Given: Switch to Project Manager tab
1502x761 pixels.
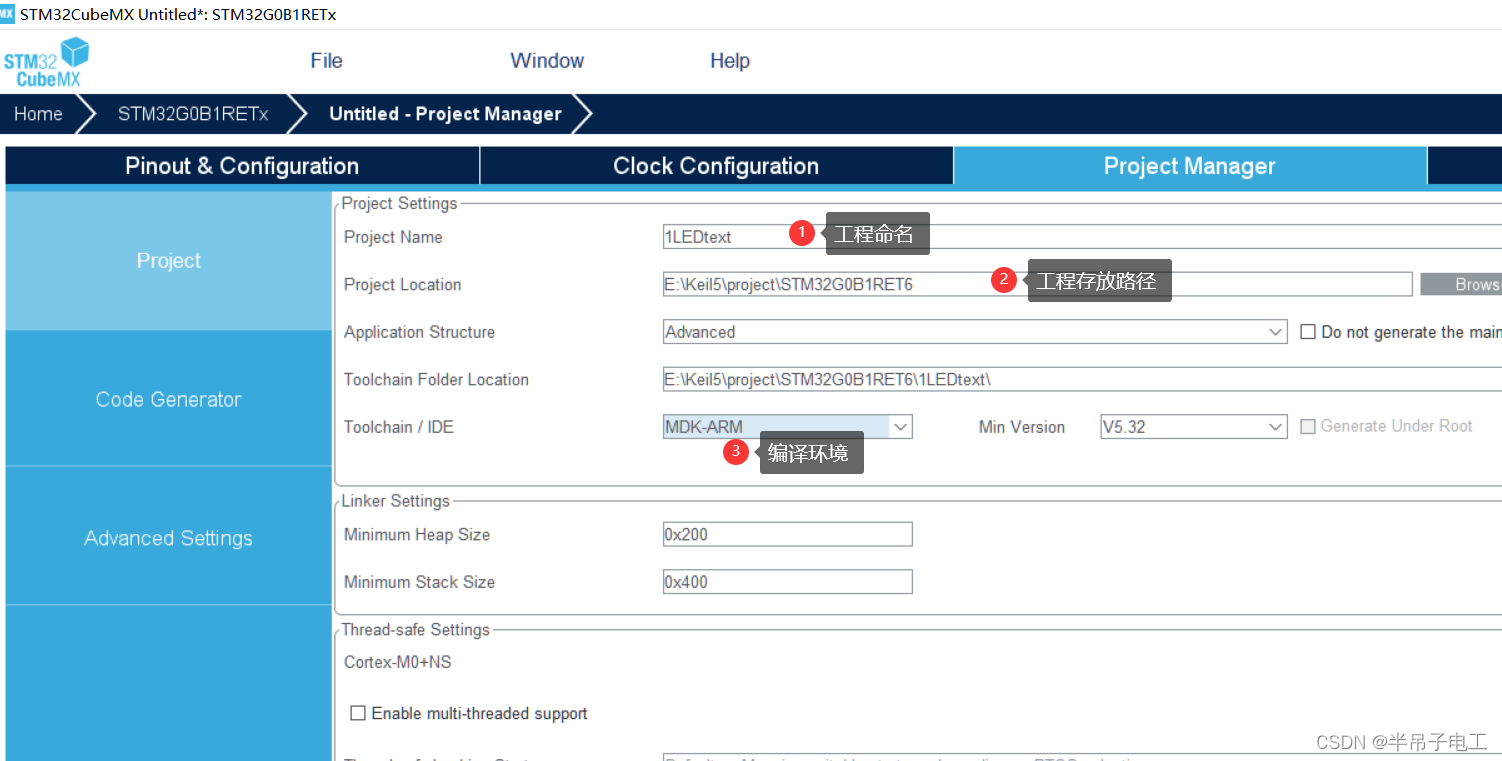Looking at the screenshot, I should 1190,166.
